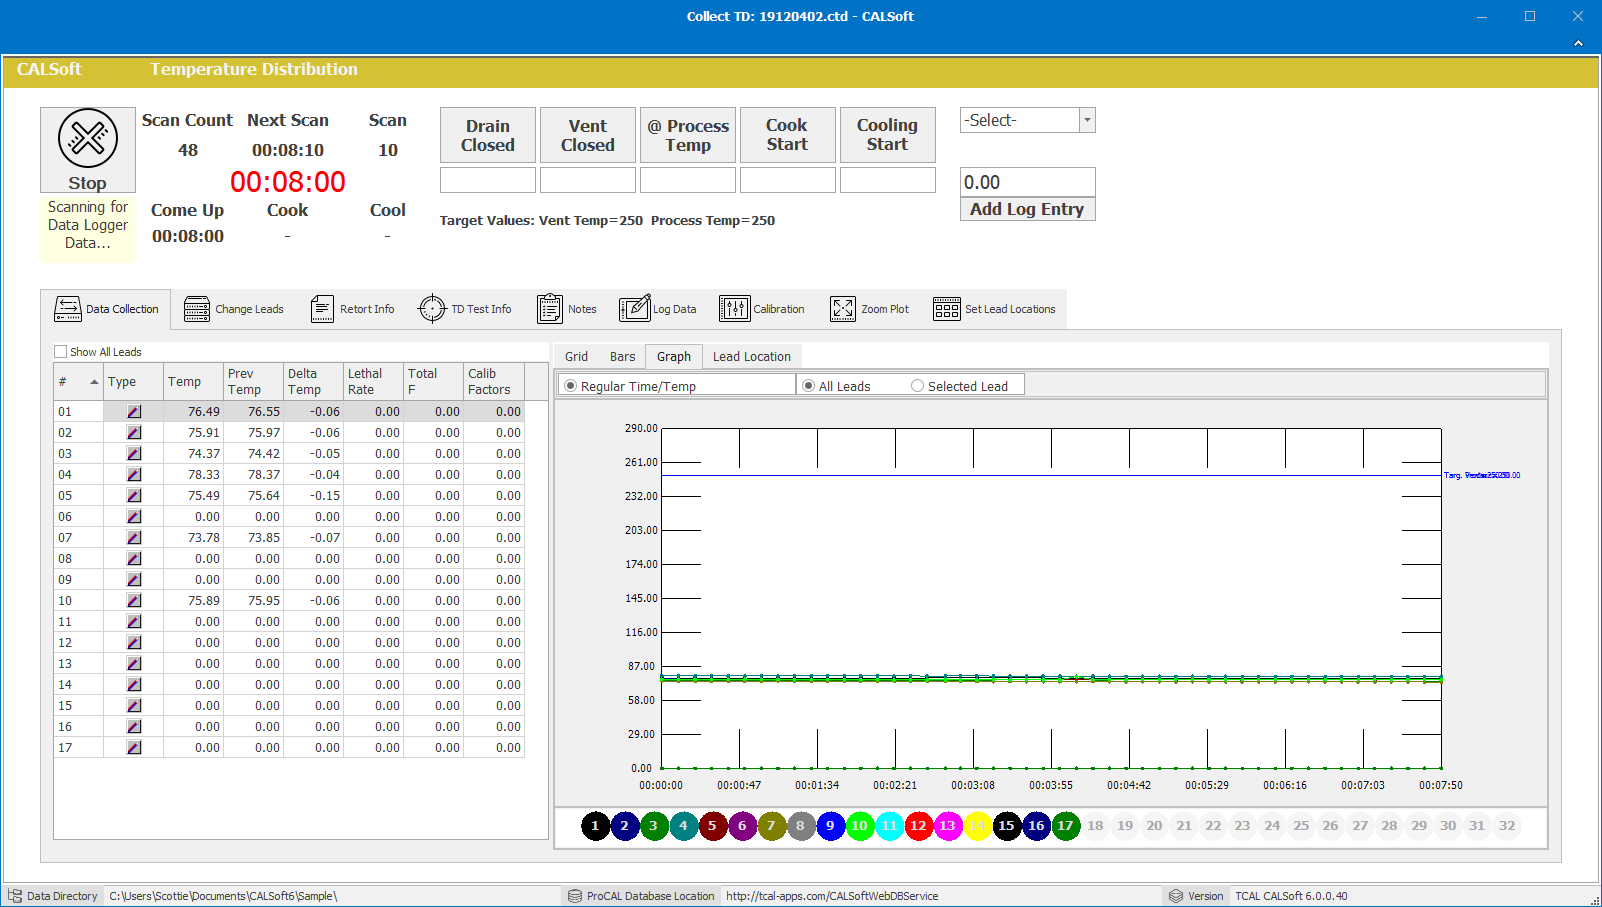Select the All Leads radio option
Image resolution: width=1602 pixels, height=907 pixels.
pyautogui.click(x=809, y=386)
